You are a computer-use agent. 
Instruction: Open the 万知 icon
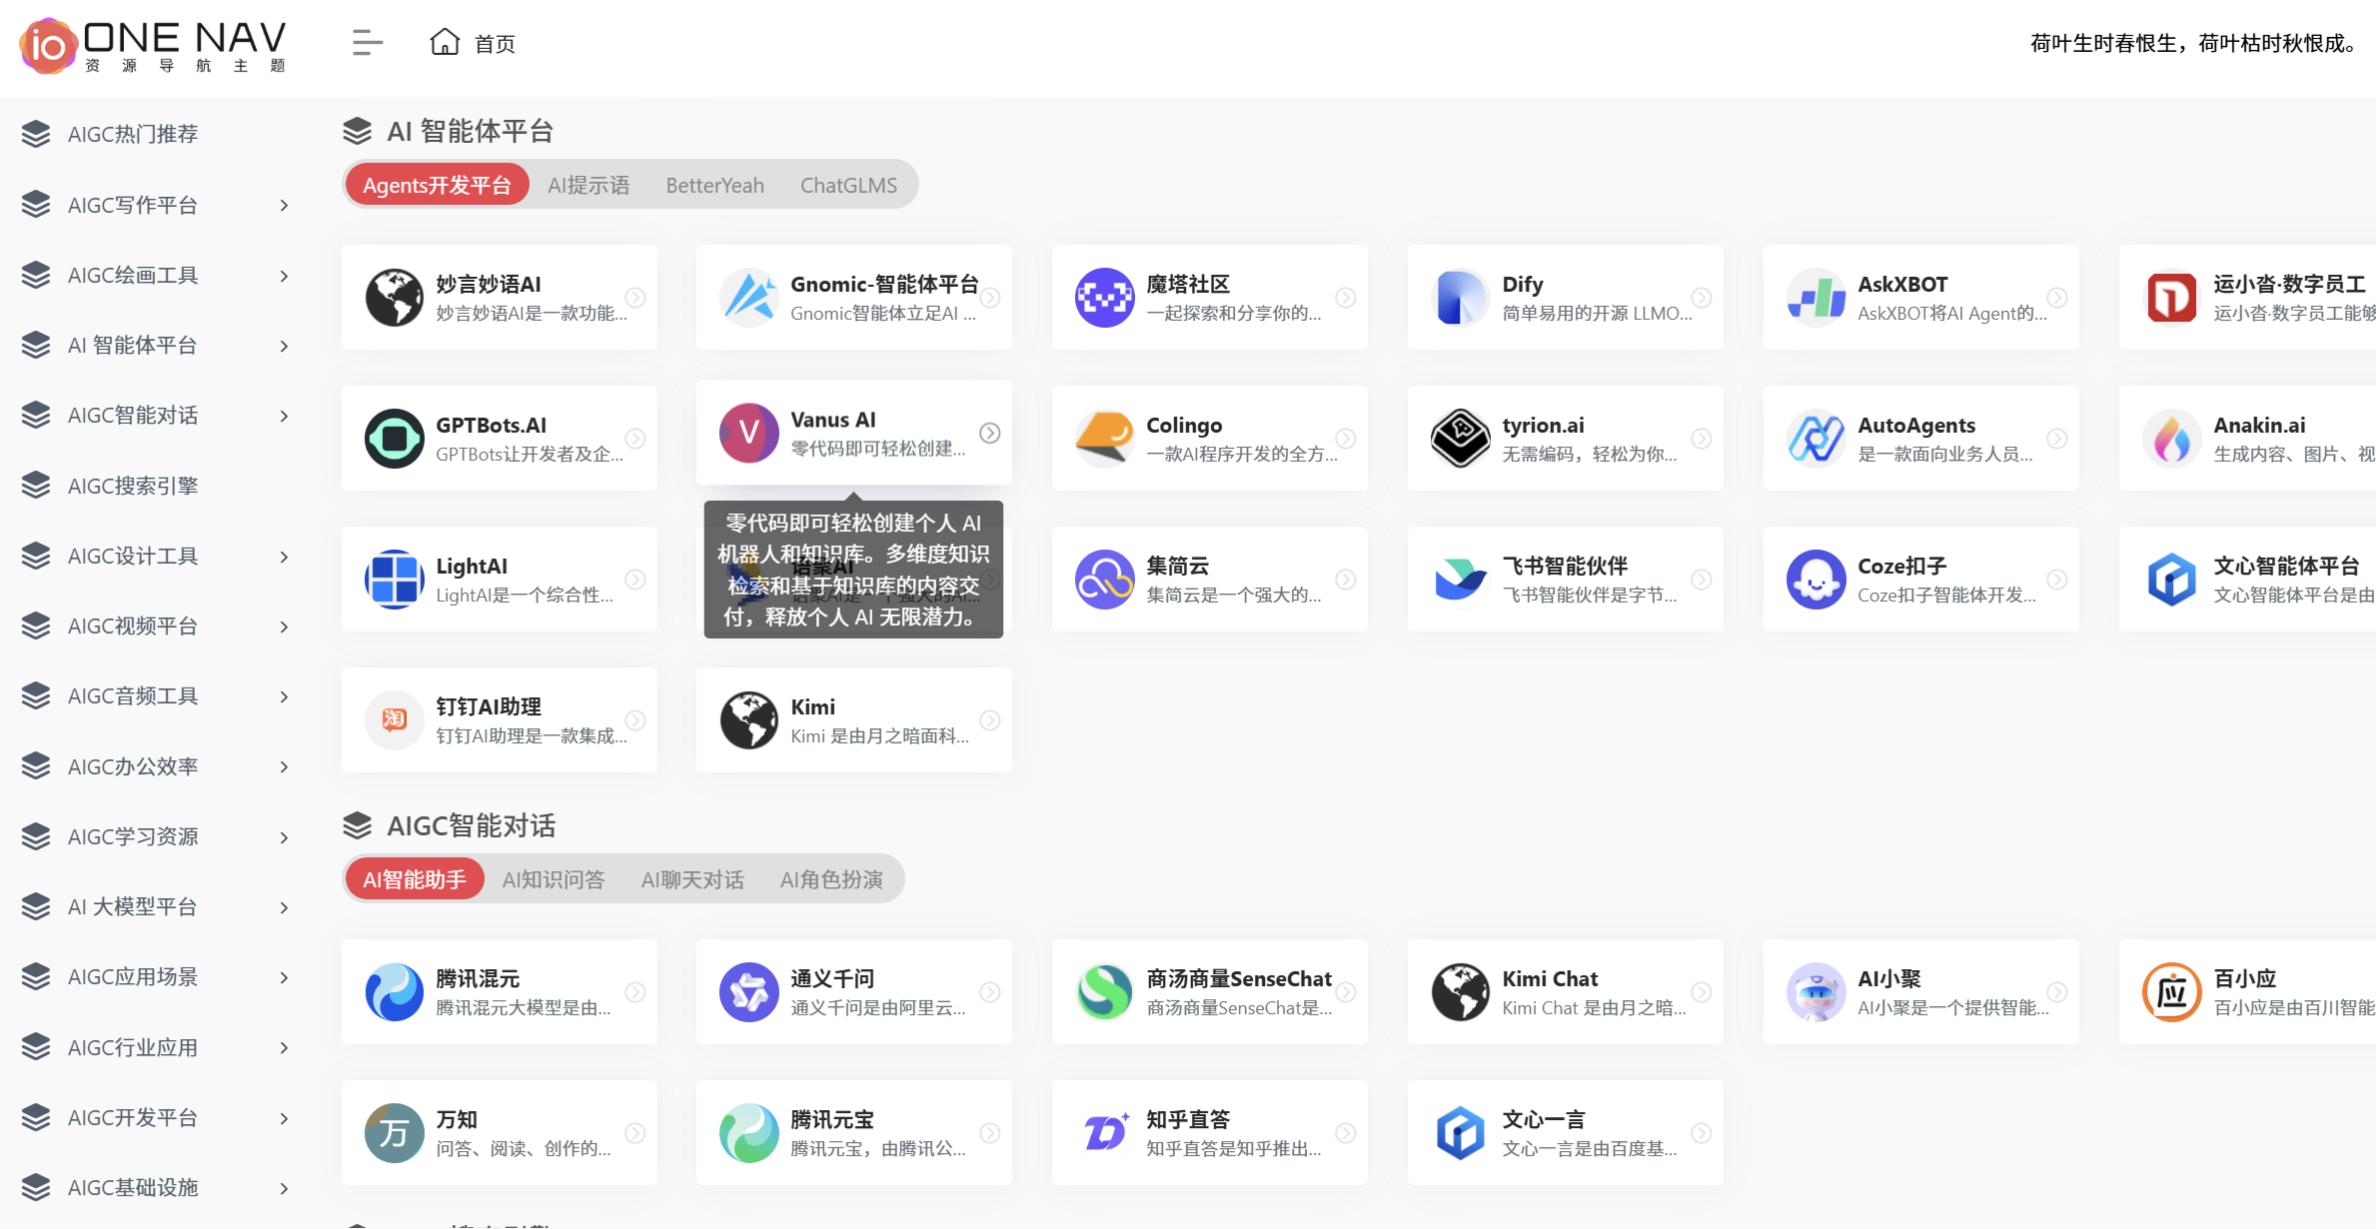pos(394,1133)
